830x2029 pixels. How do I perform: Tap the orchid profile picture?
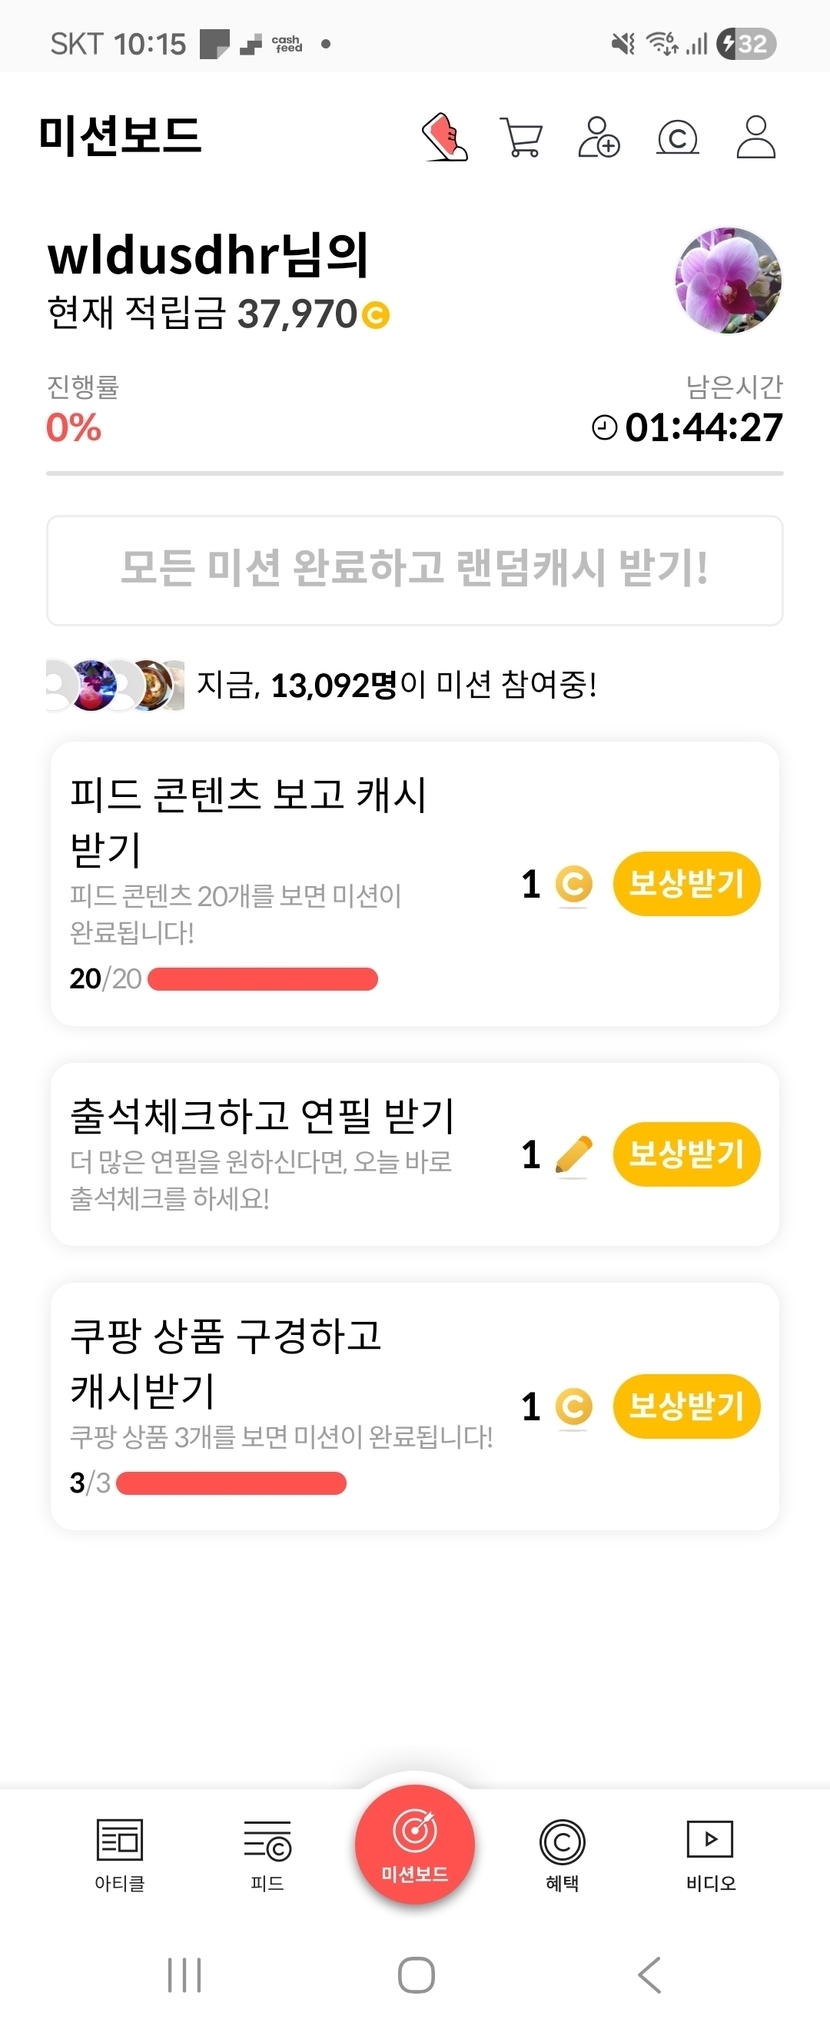pyautogui.click(x=728, y=280)
